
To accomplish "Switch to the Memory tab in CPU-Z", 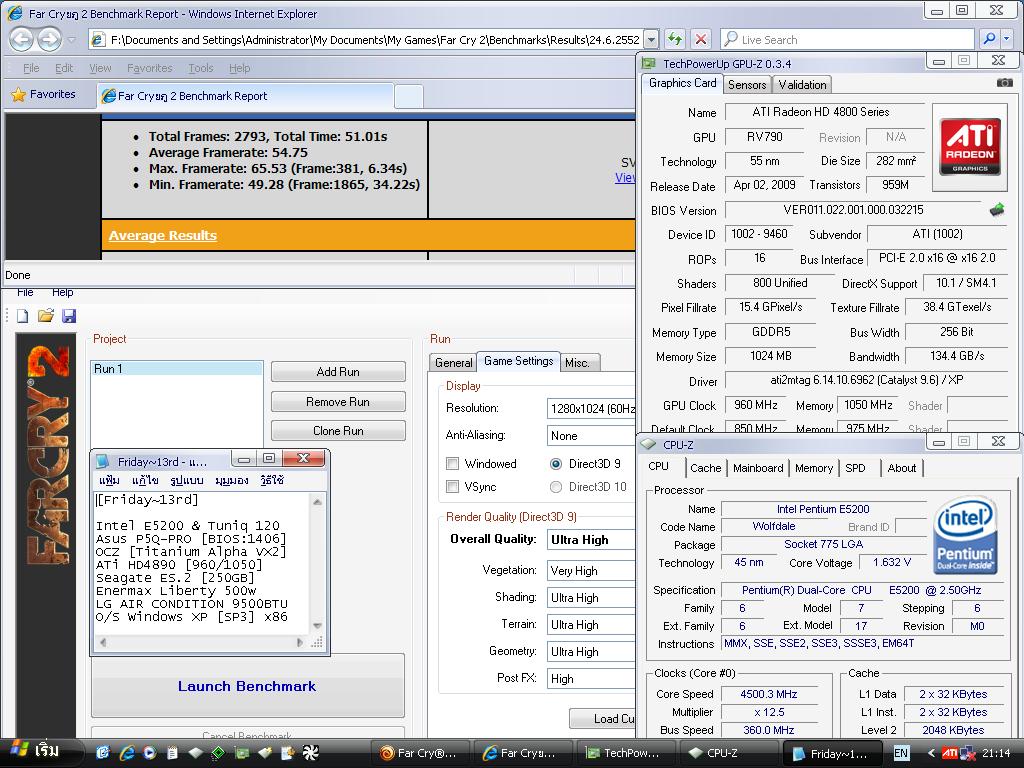I will 813,468.
